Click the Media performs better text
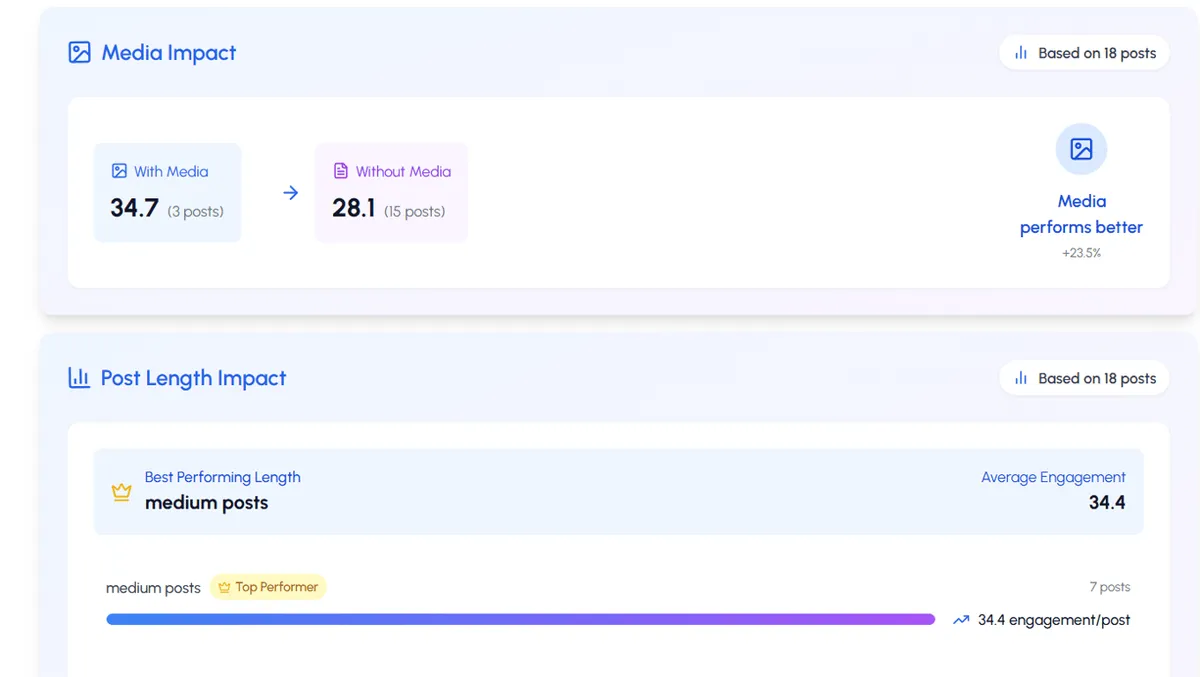This screenshot has height=677, width=1200. pos(1081,215)
